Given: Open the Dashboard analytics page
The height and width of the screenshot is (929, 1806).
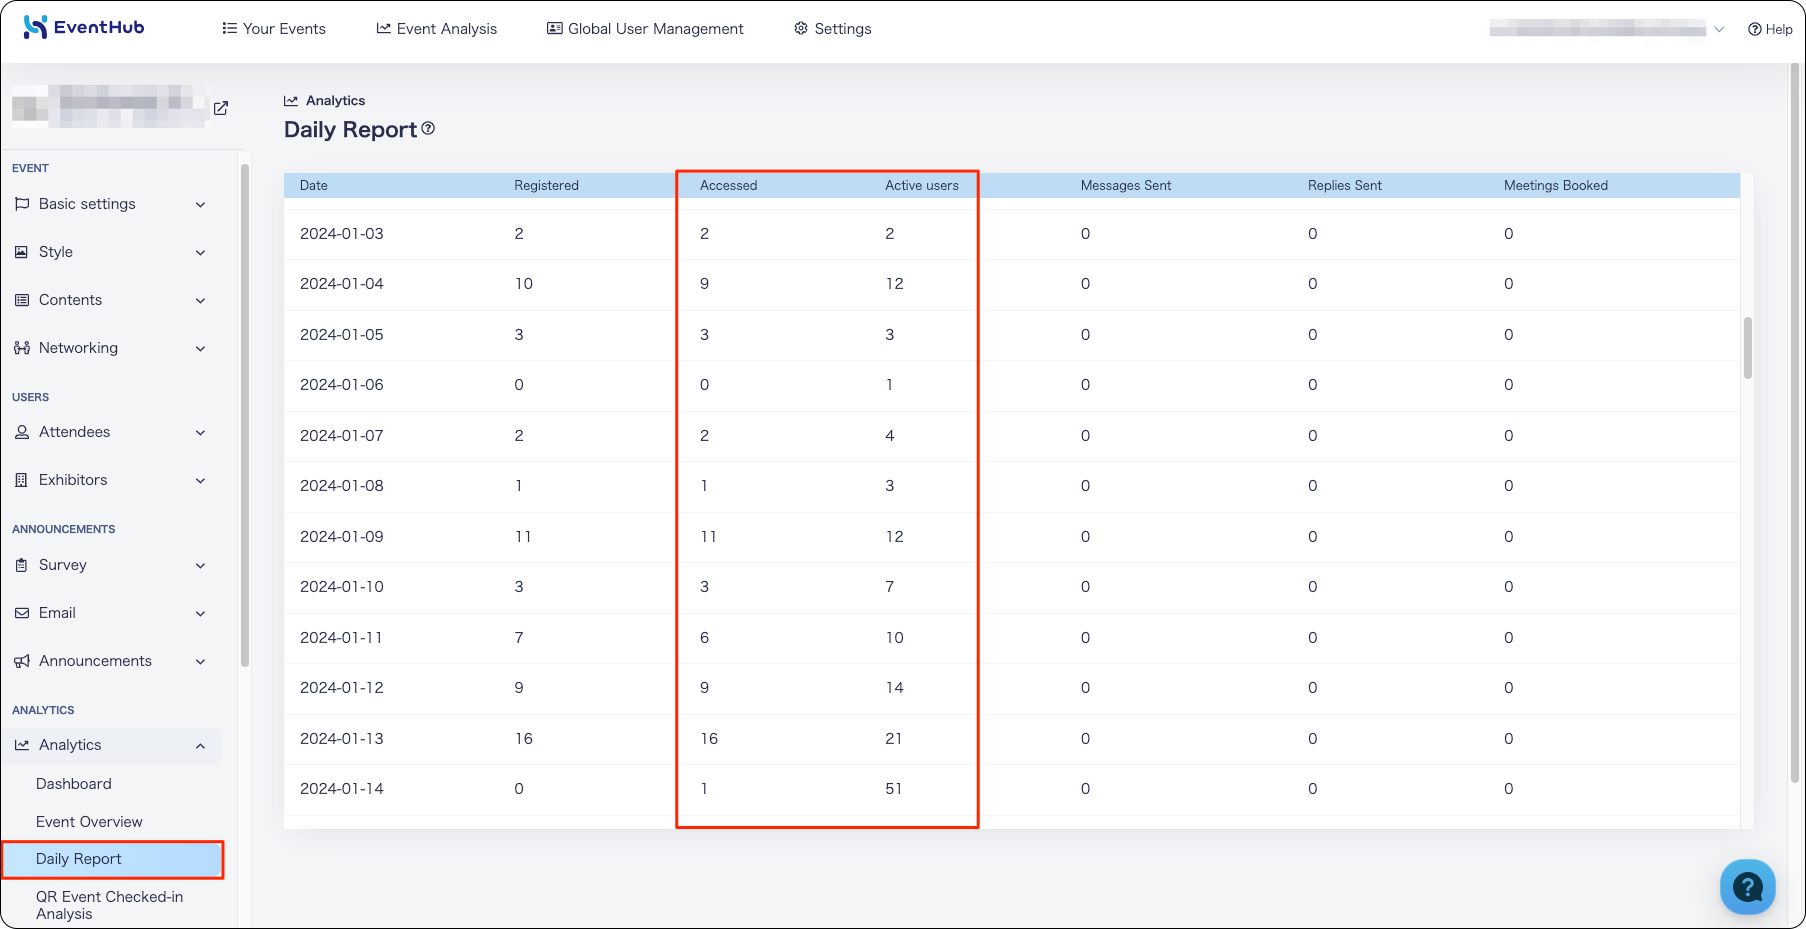Looking at the screenshot, I should point(74,784).
